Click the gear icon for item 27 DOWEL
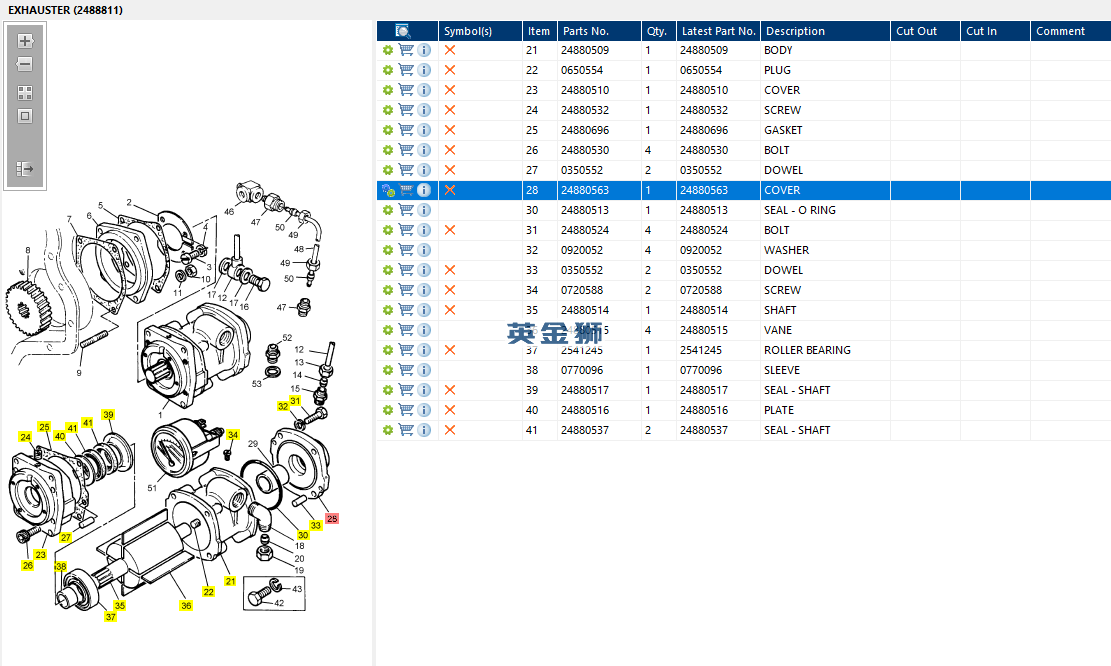Screen dimensions: 1111x666 point(388,170)
